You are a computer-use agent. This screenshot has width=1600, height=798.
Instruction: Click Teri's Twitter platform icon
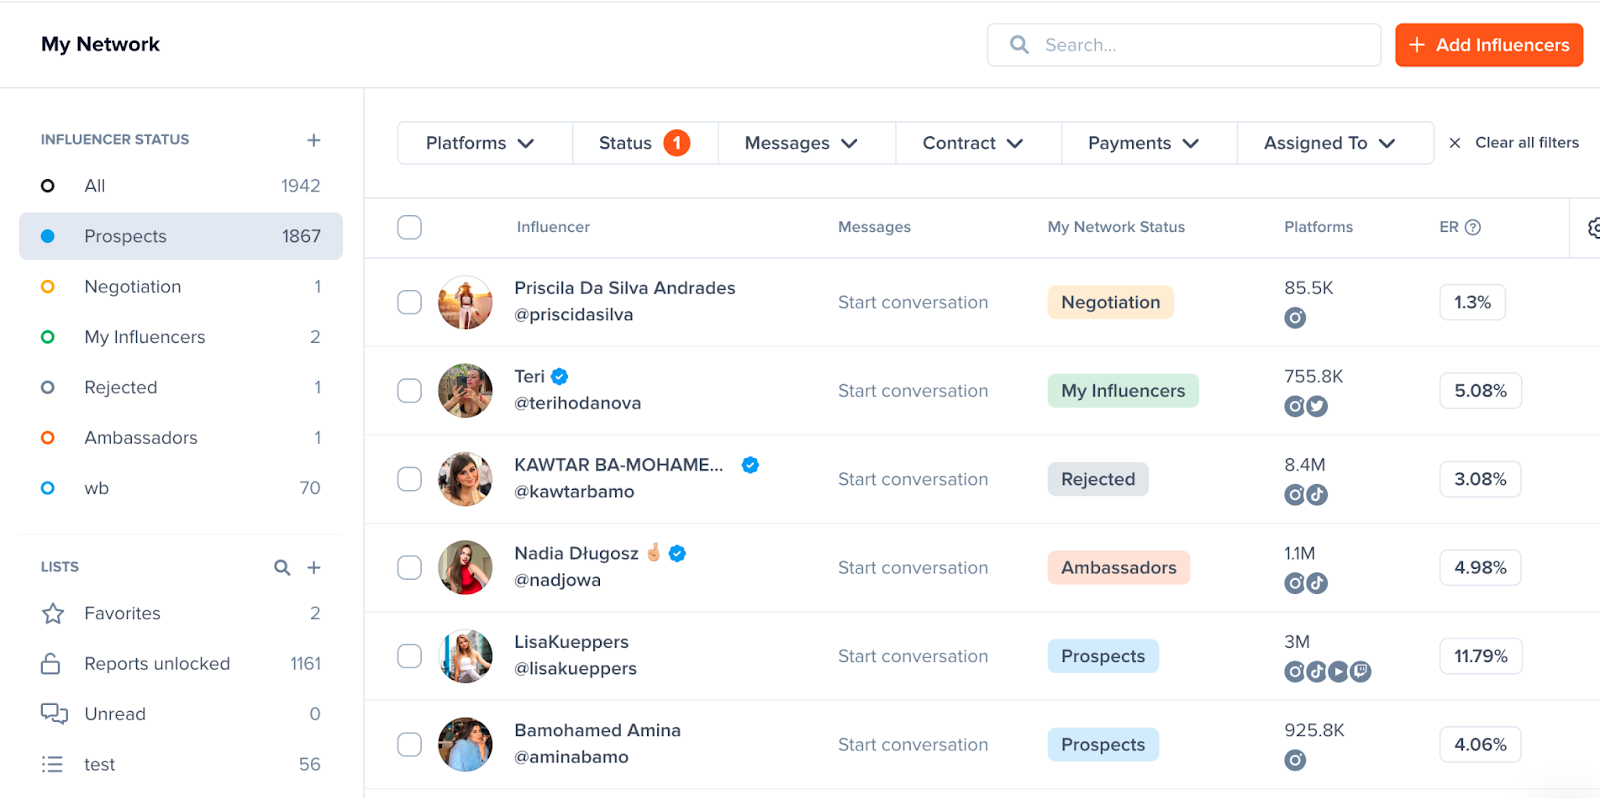click(1316, 406)
